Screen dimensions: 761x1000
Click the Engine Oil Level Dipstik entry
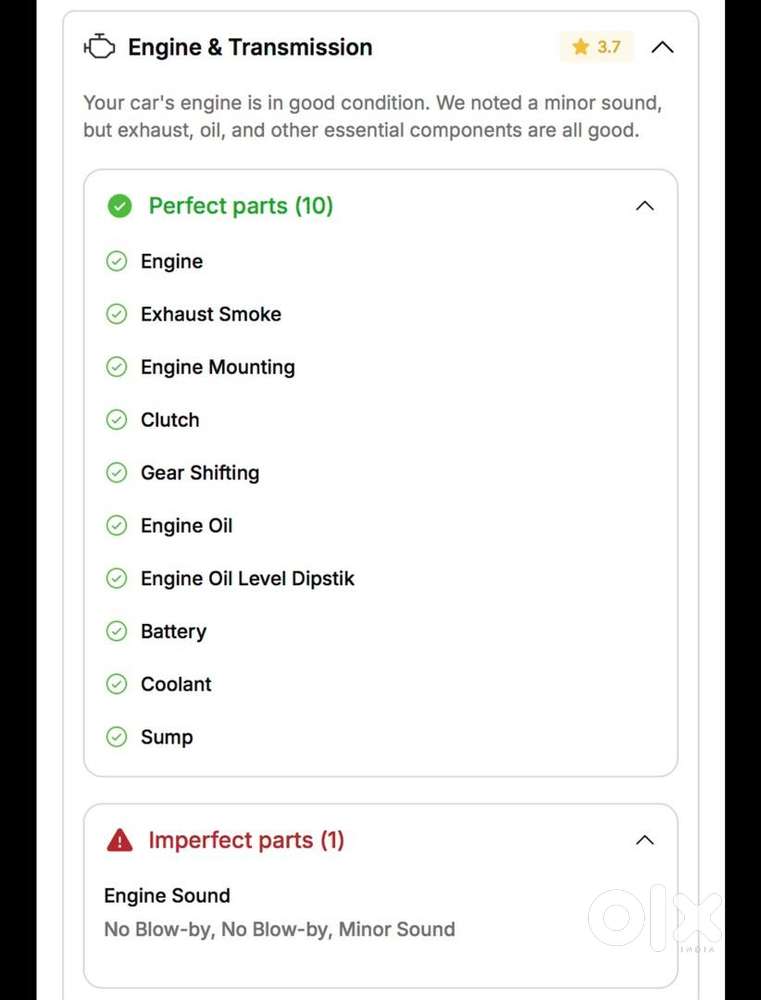(x=247, y=578)
